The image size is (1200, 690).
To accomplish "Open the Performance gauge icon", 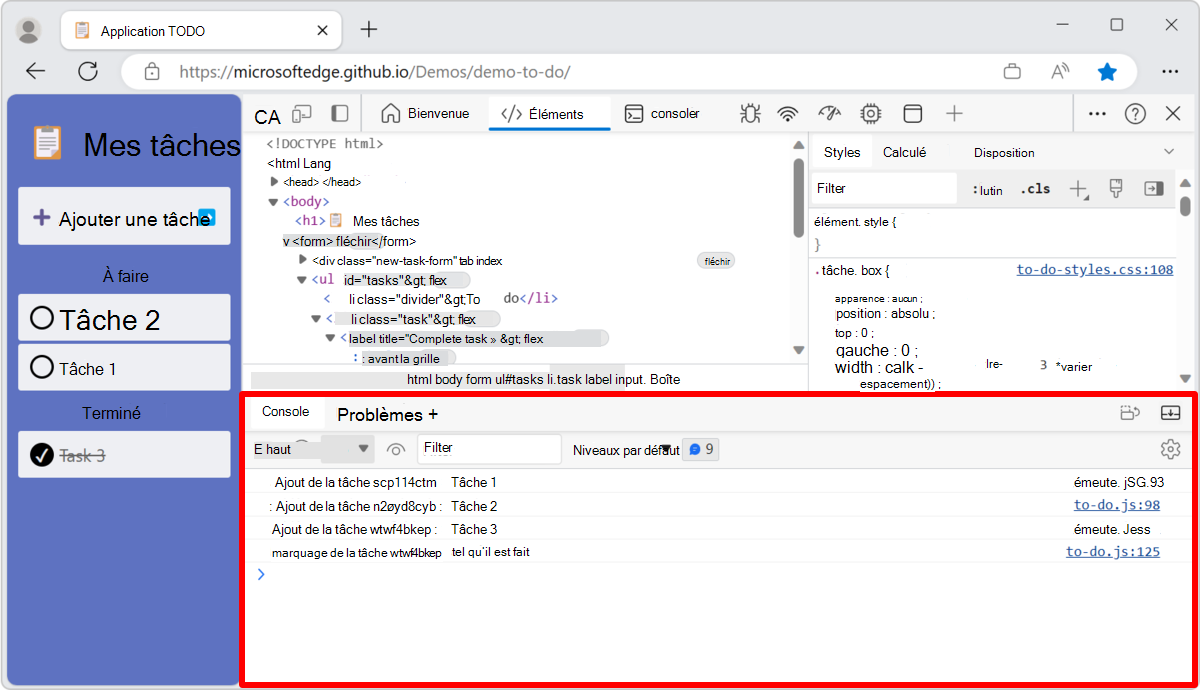I will (x=829, y=114).
